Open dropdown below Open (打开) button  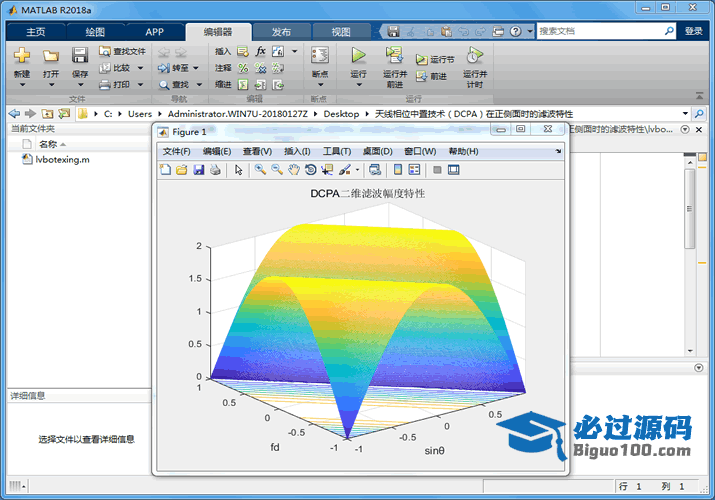(x=51, y=85)
